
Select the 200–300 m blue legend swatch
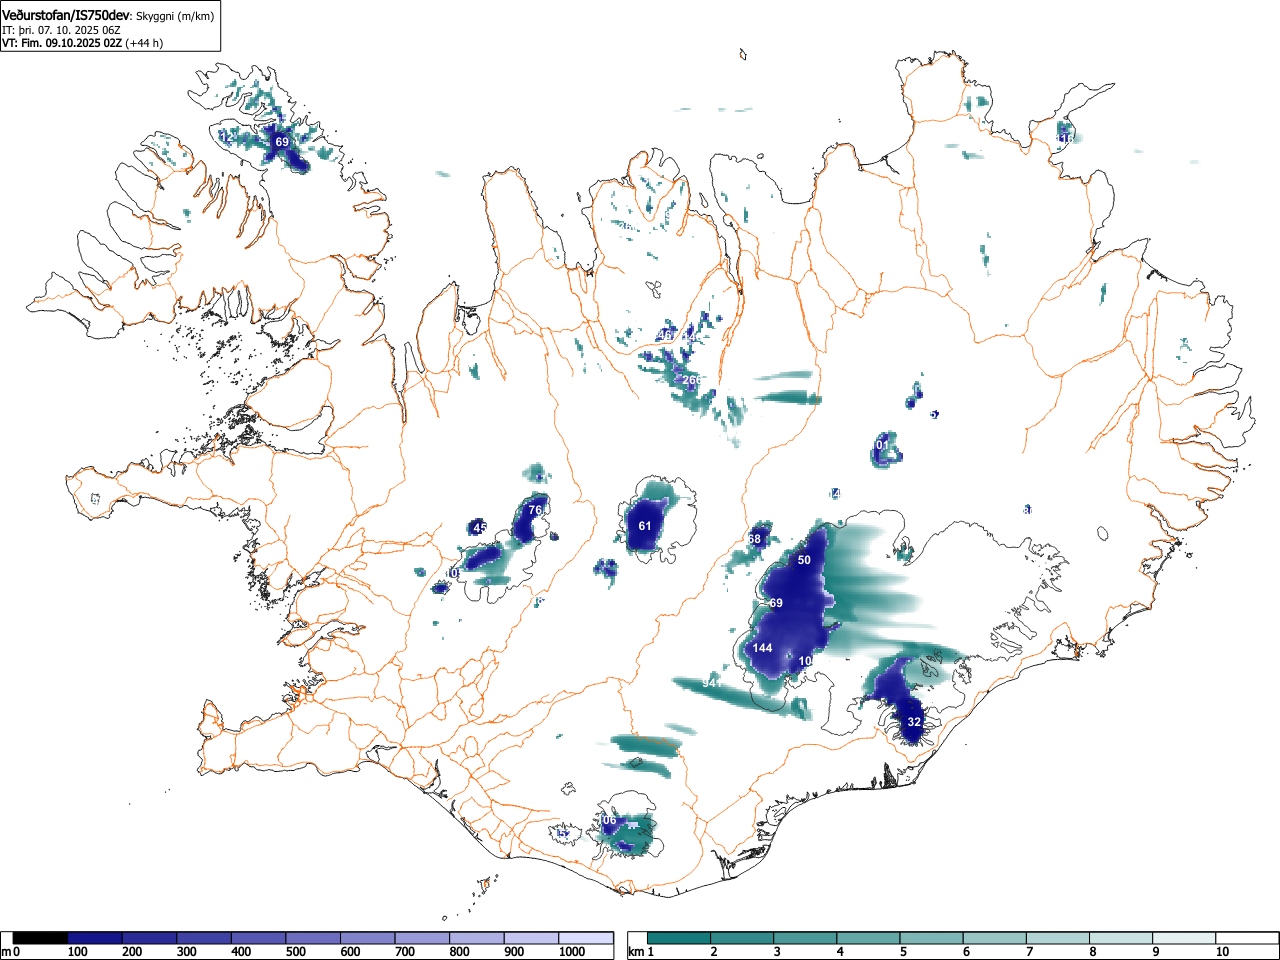point(150,938)
